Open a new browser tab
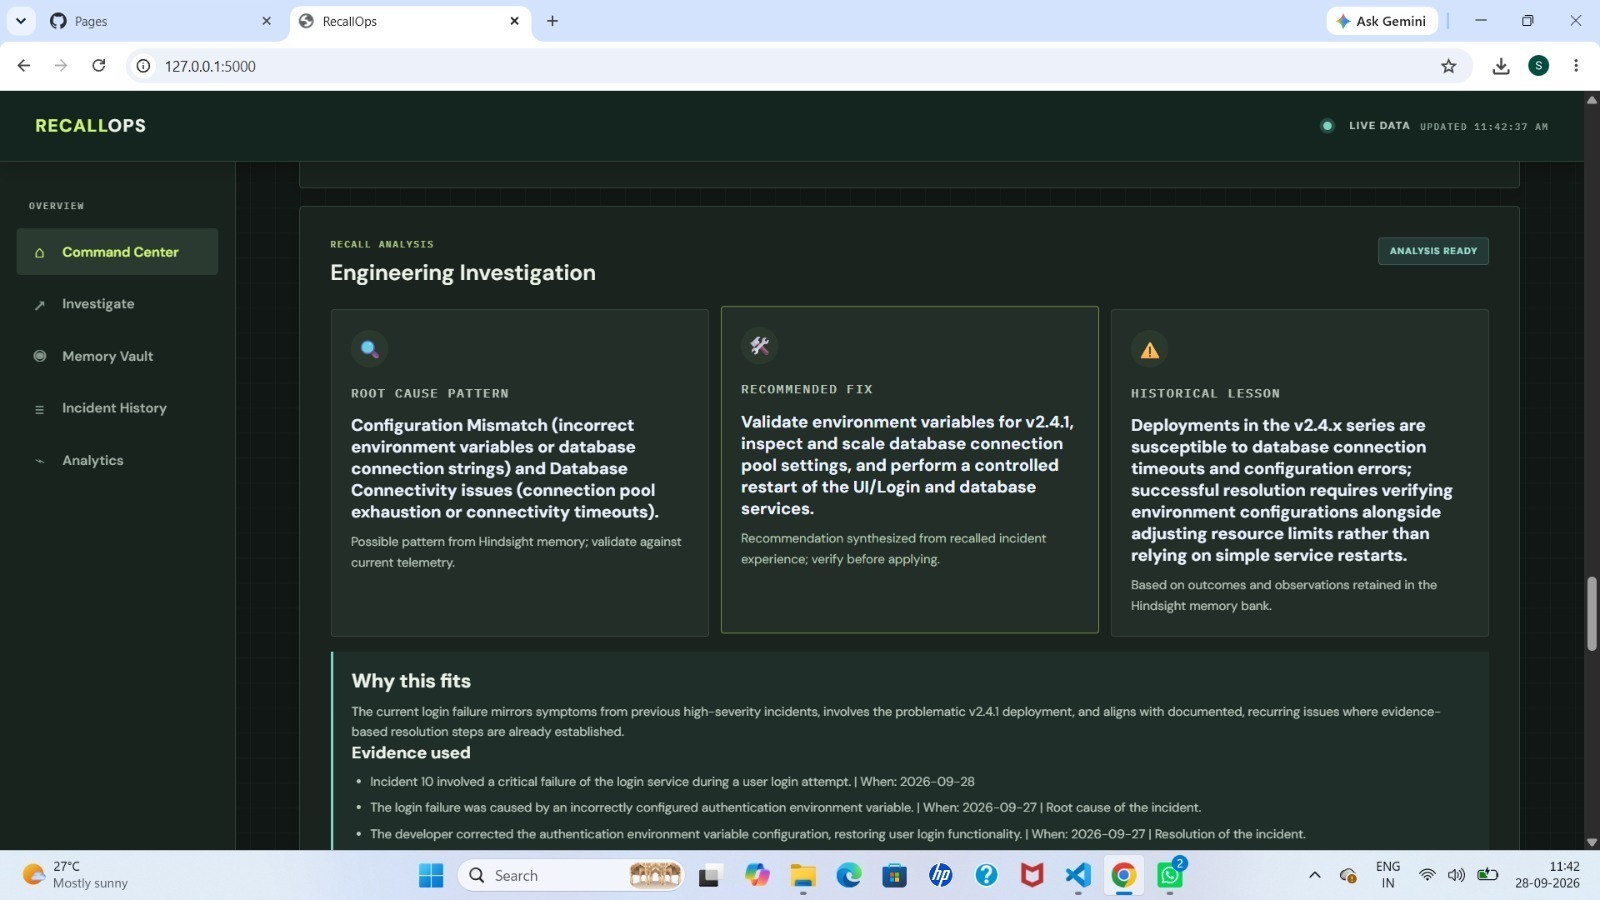 coord(552,21)
